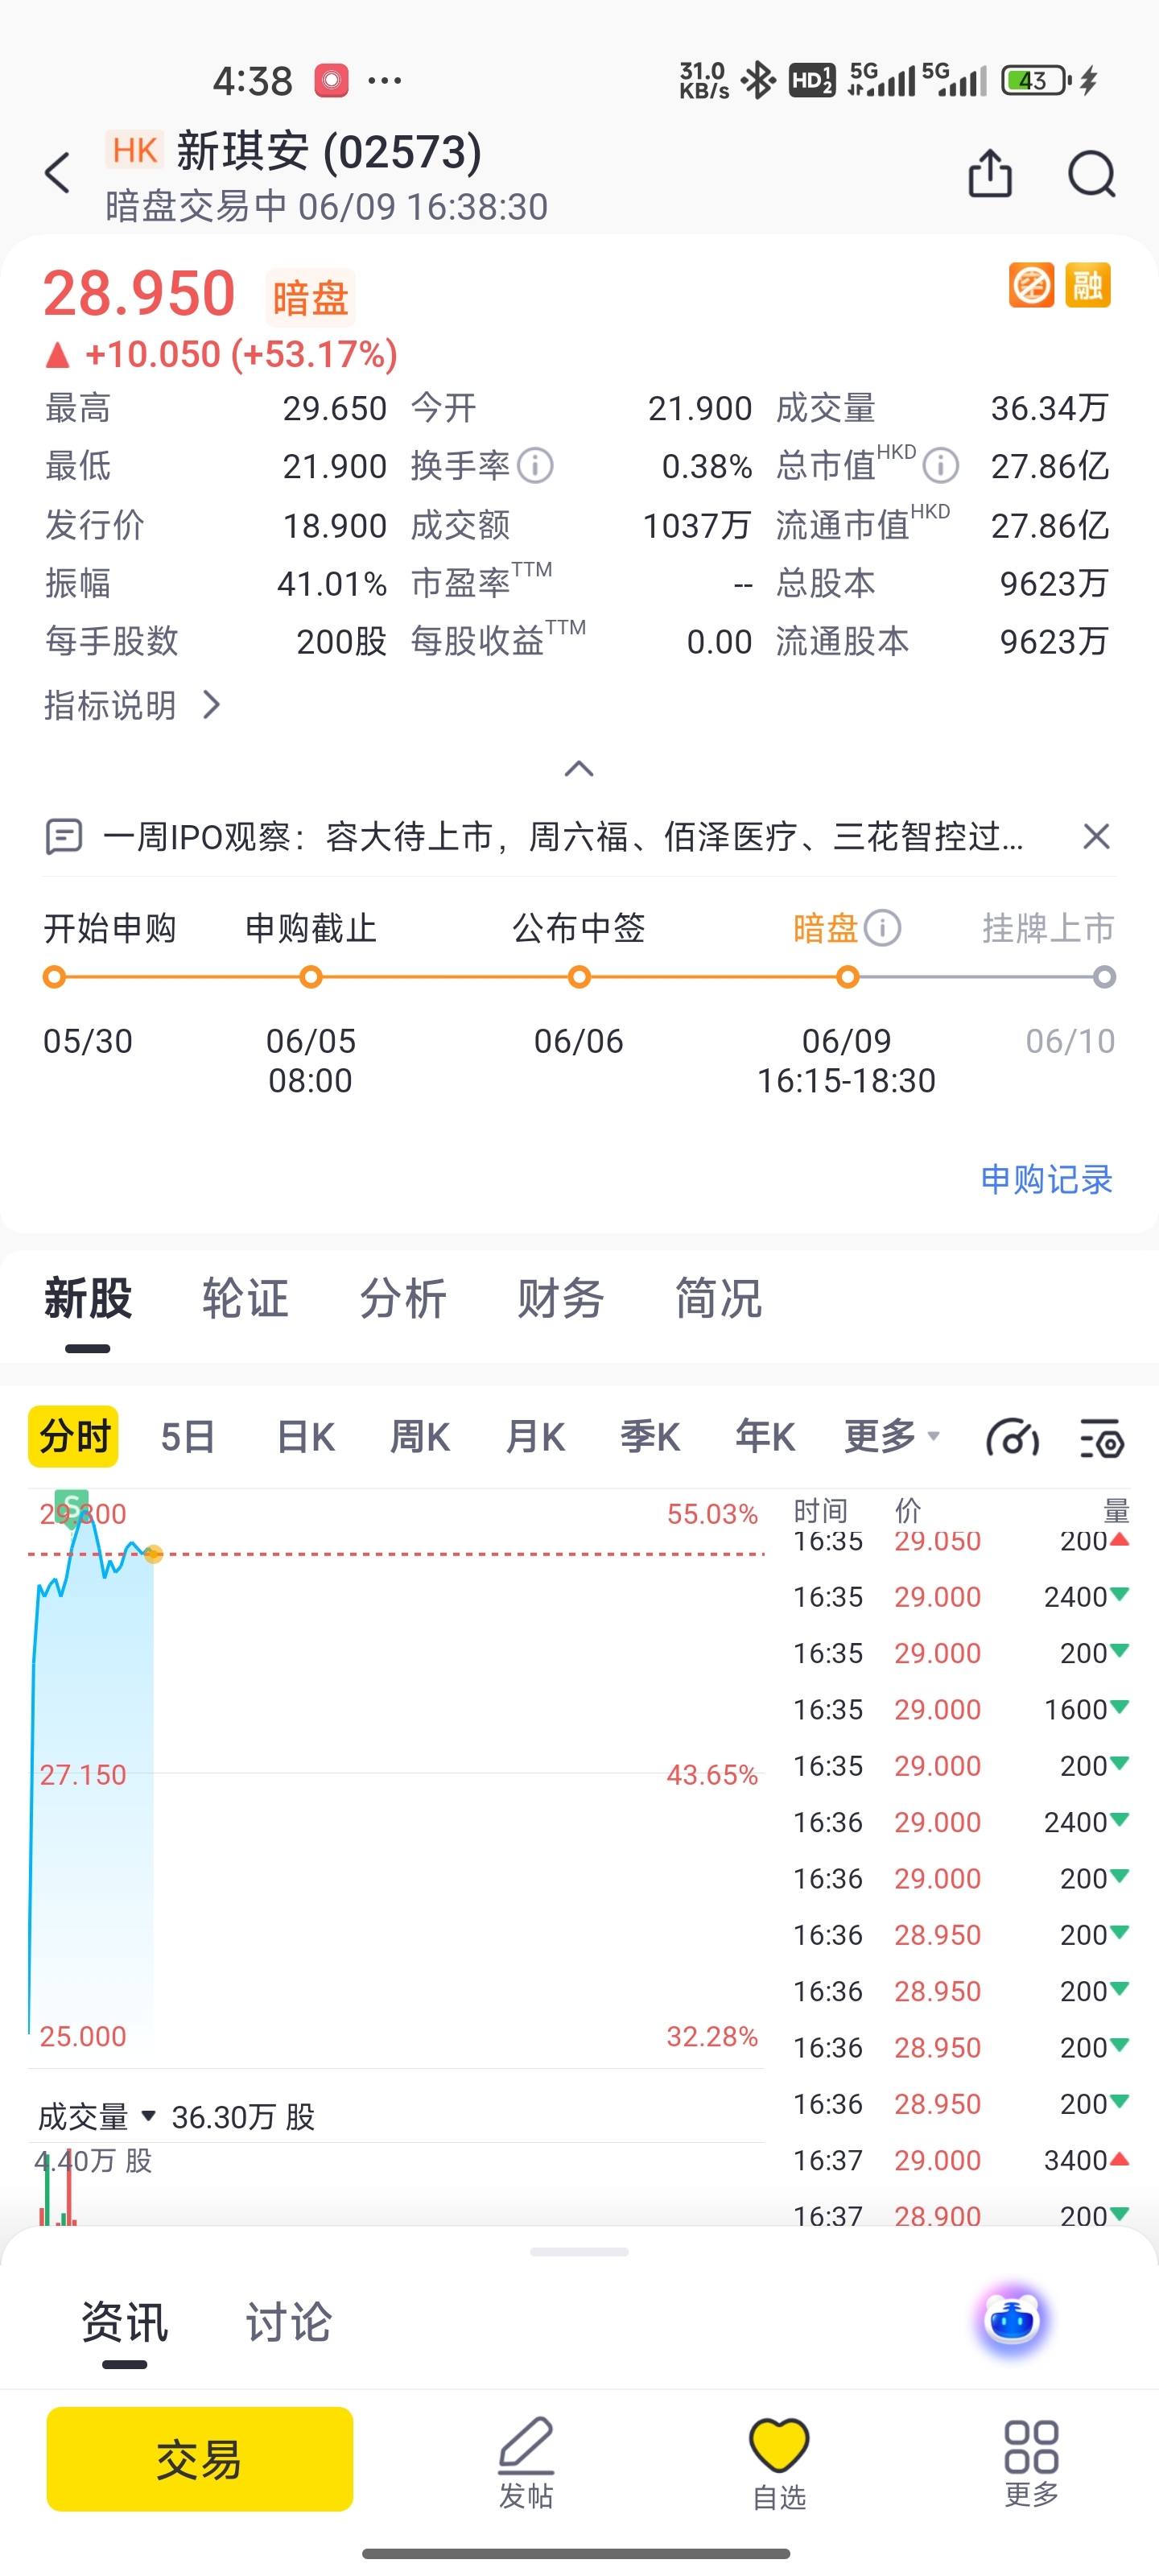Tap the yellow 交易 button
Viewport: 1159px width, 2576px height.
[200, 2459]
